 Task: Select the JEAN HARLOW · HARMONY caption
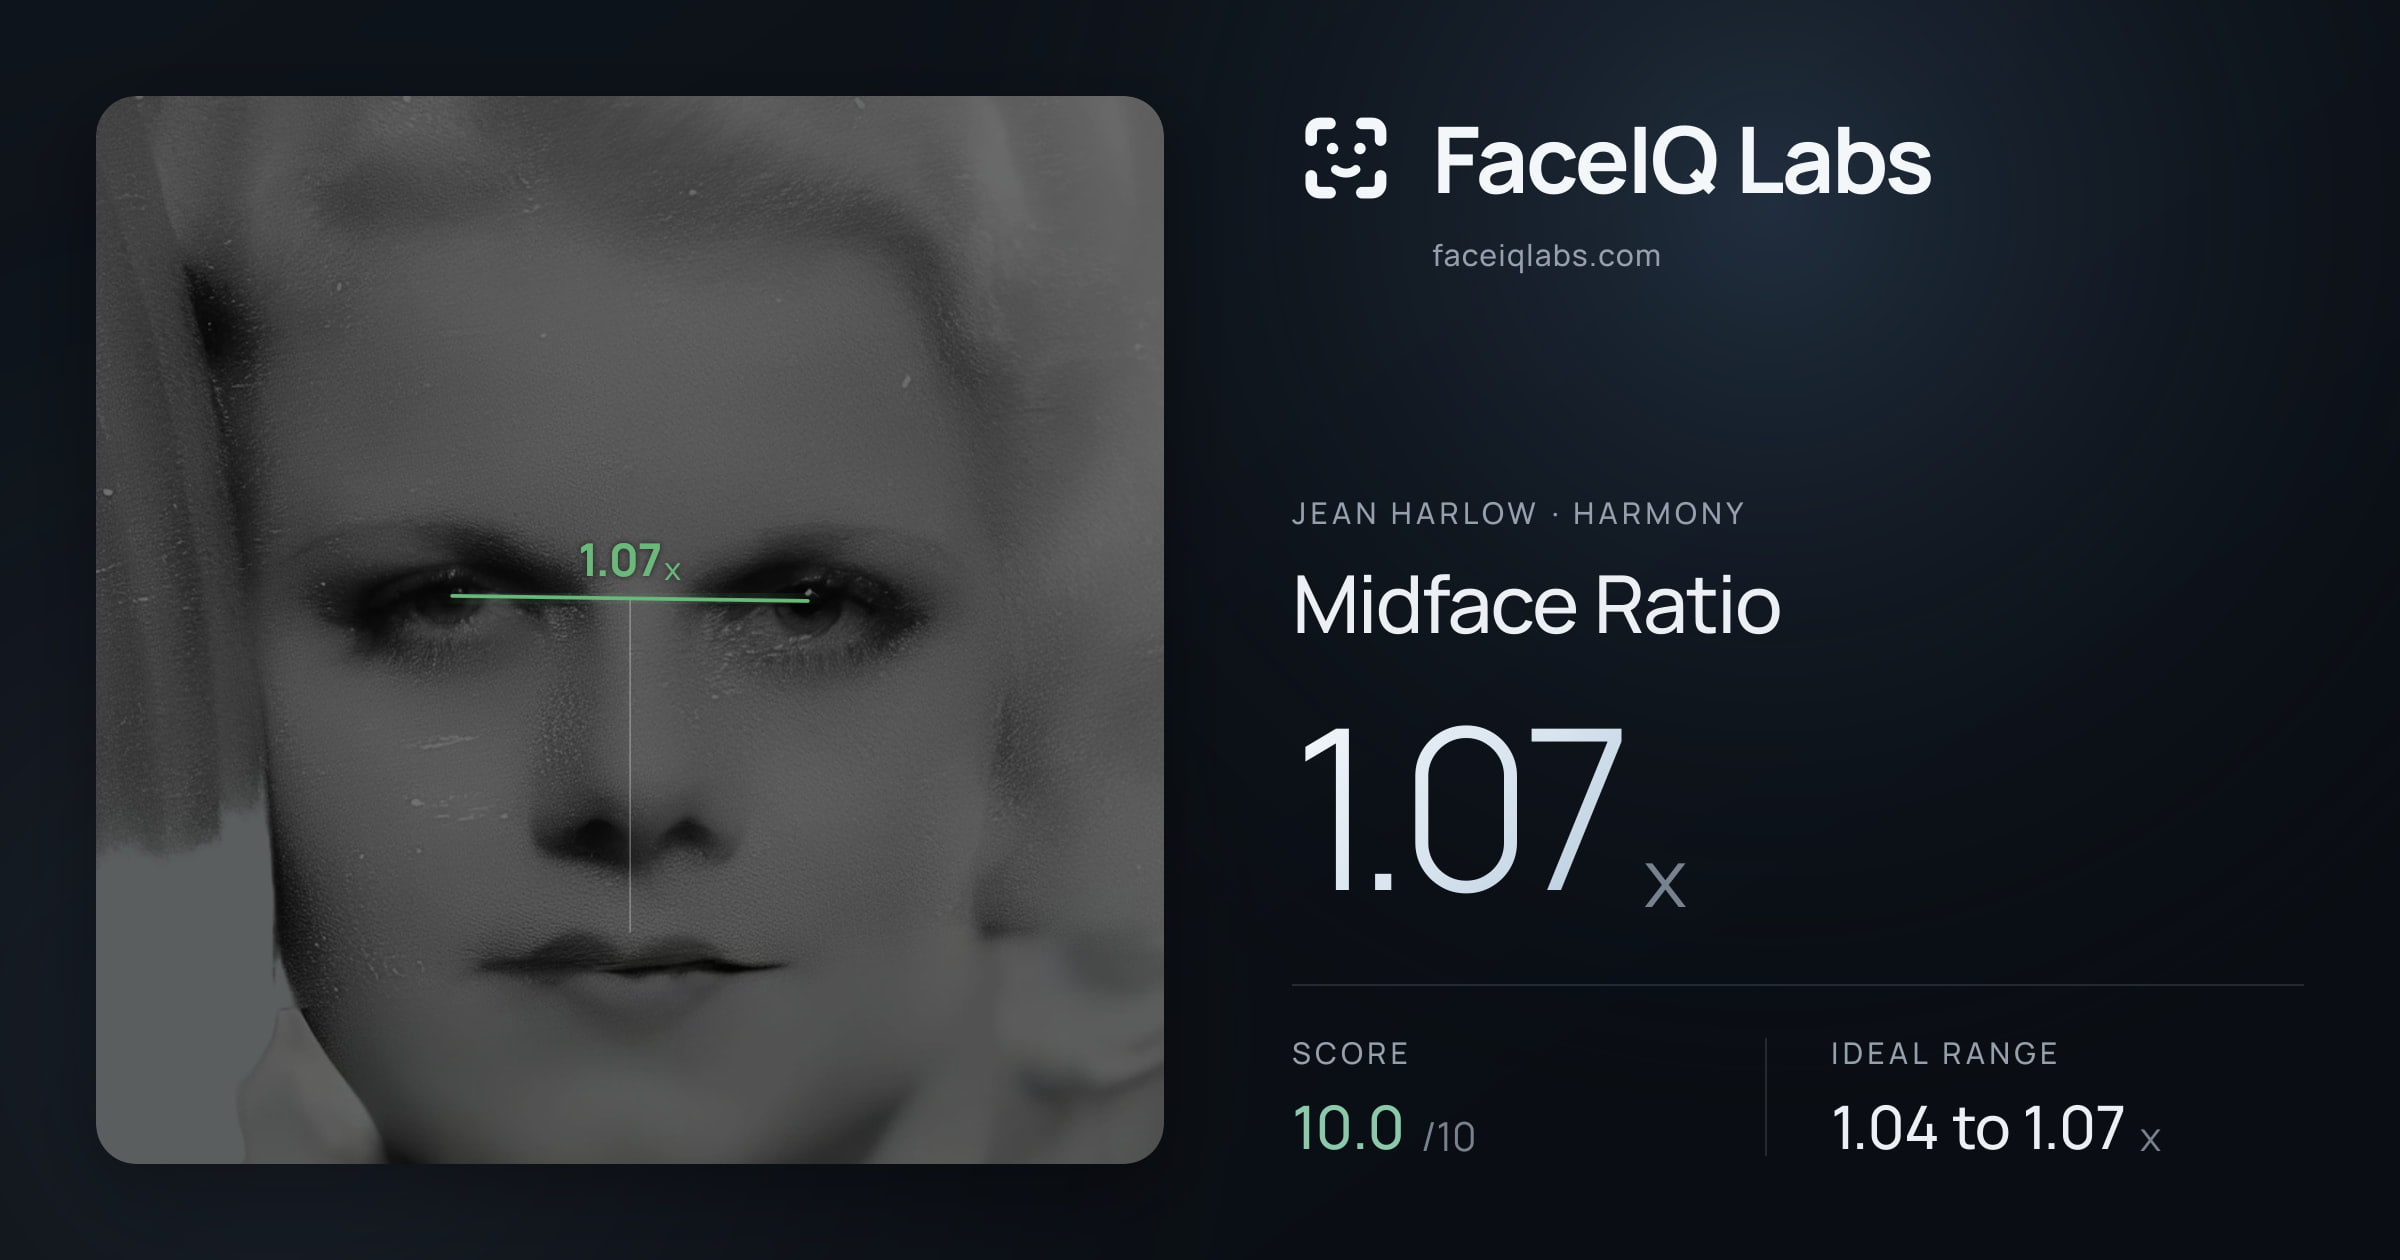coord(1518,514)
